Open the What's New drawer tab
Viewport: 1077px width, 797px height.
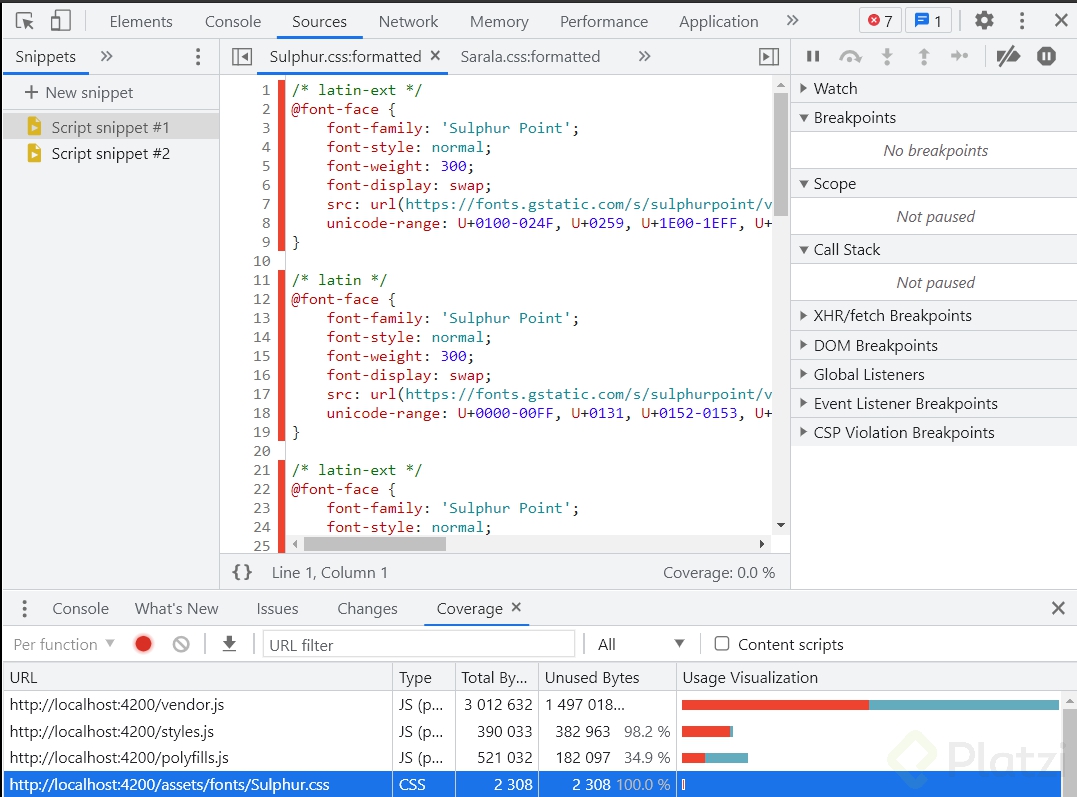[177, 608]
